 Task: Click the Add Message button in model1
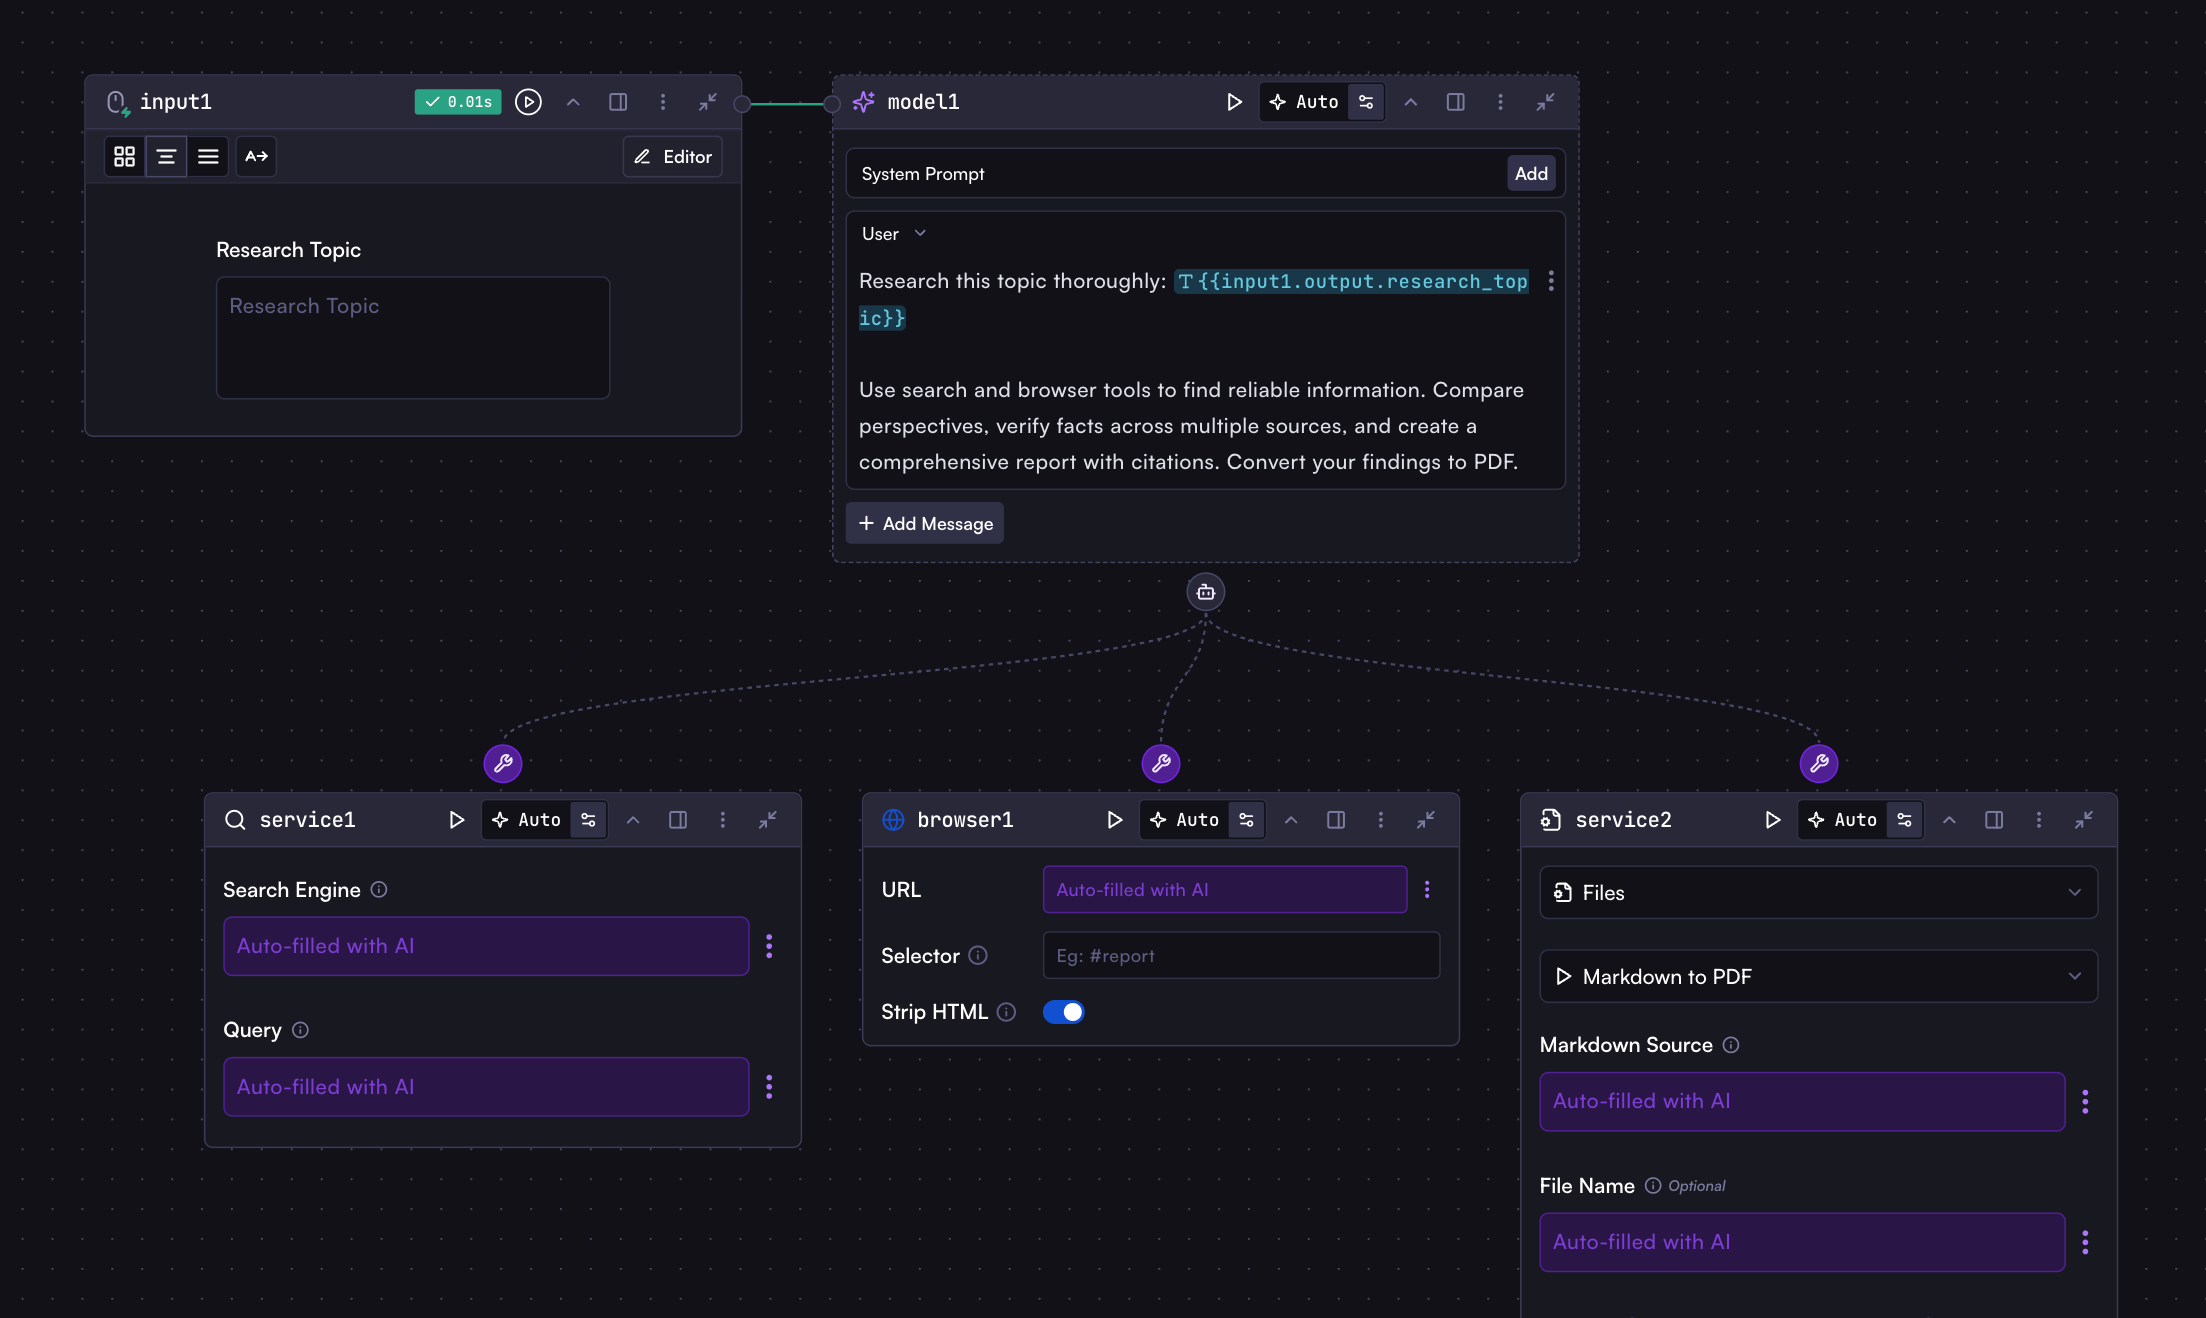click(x=923, y=522)
